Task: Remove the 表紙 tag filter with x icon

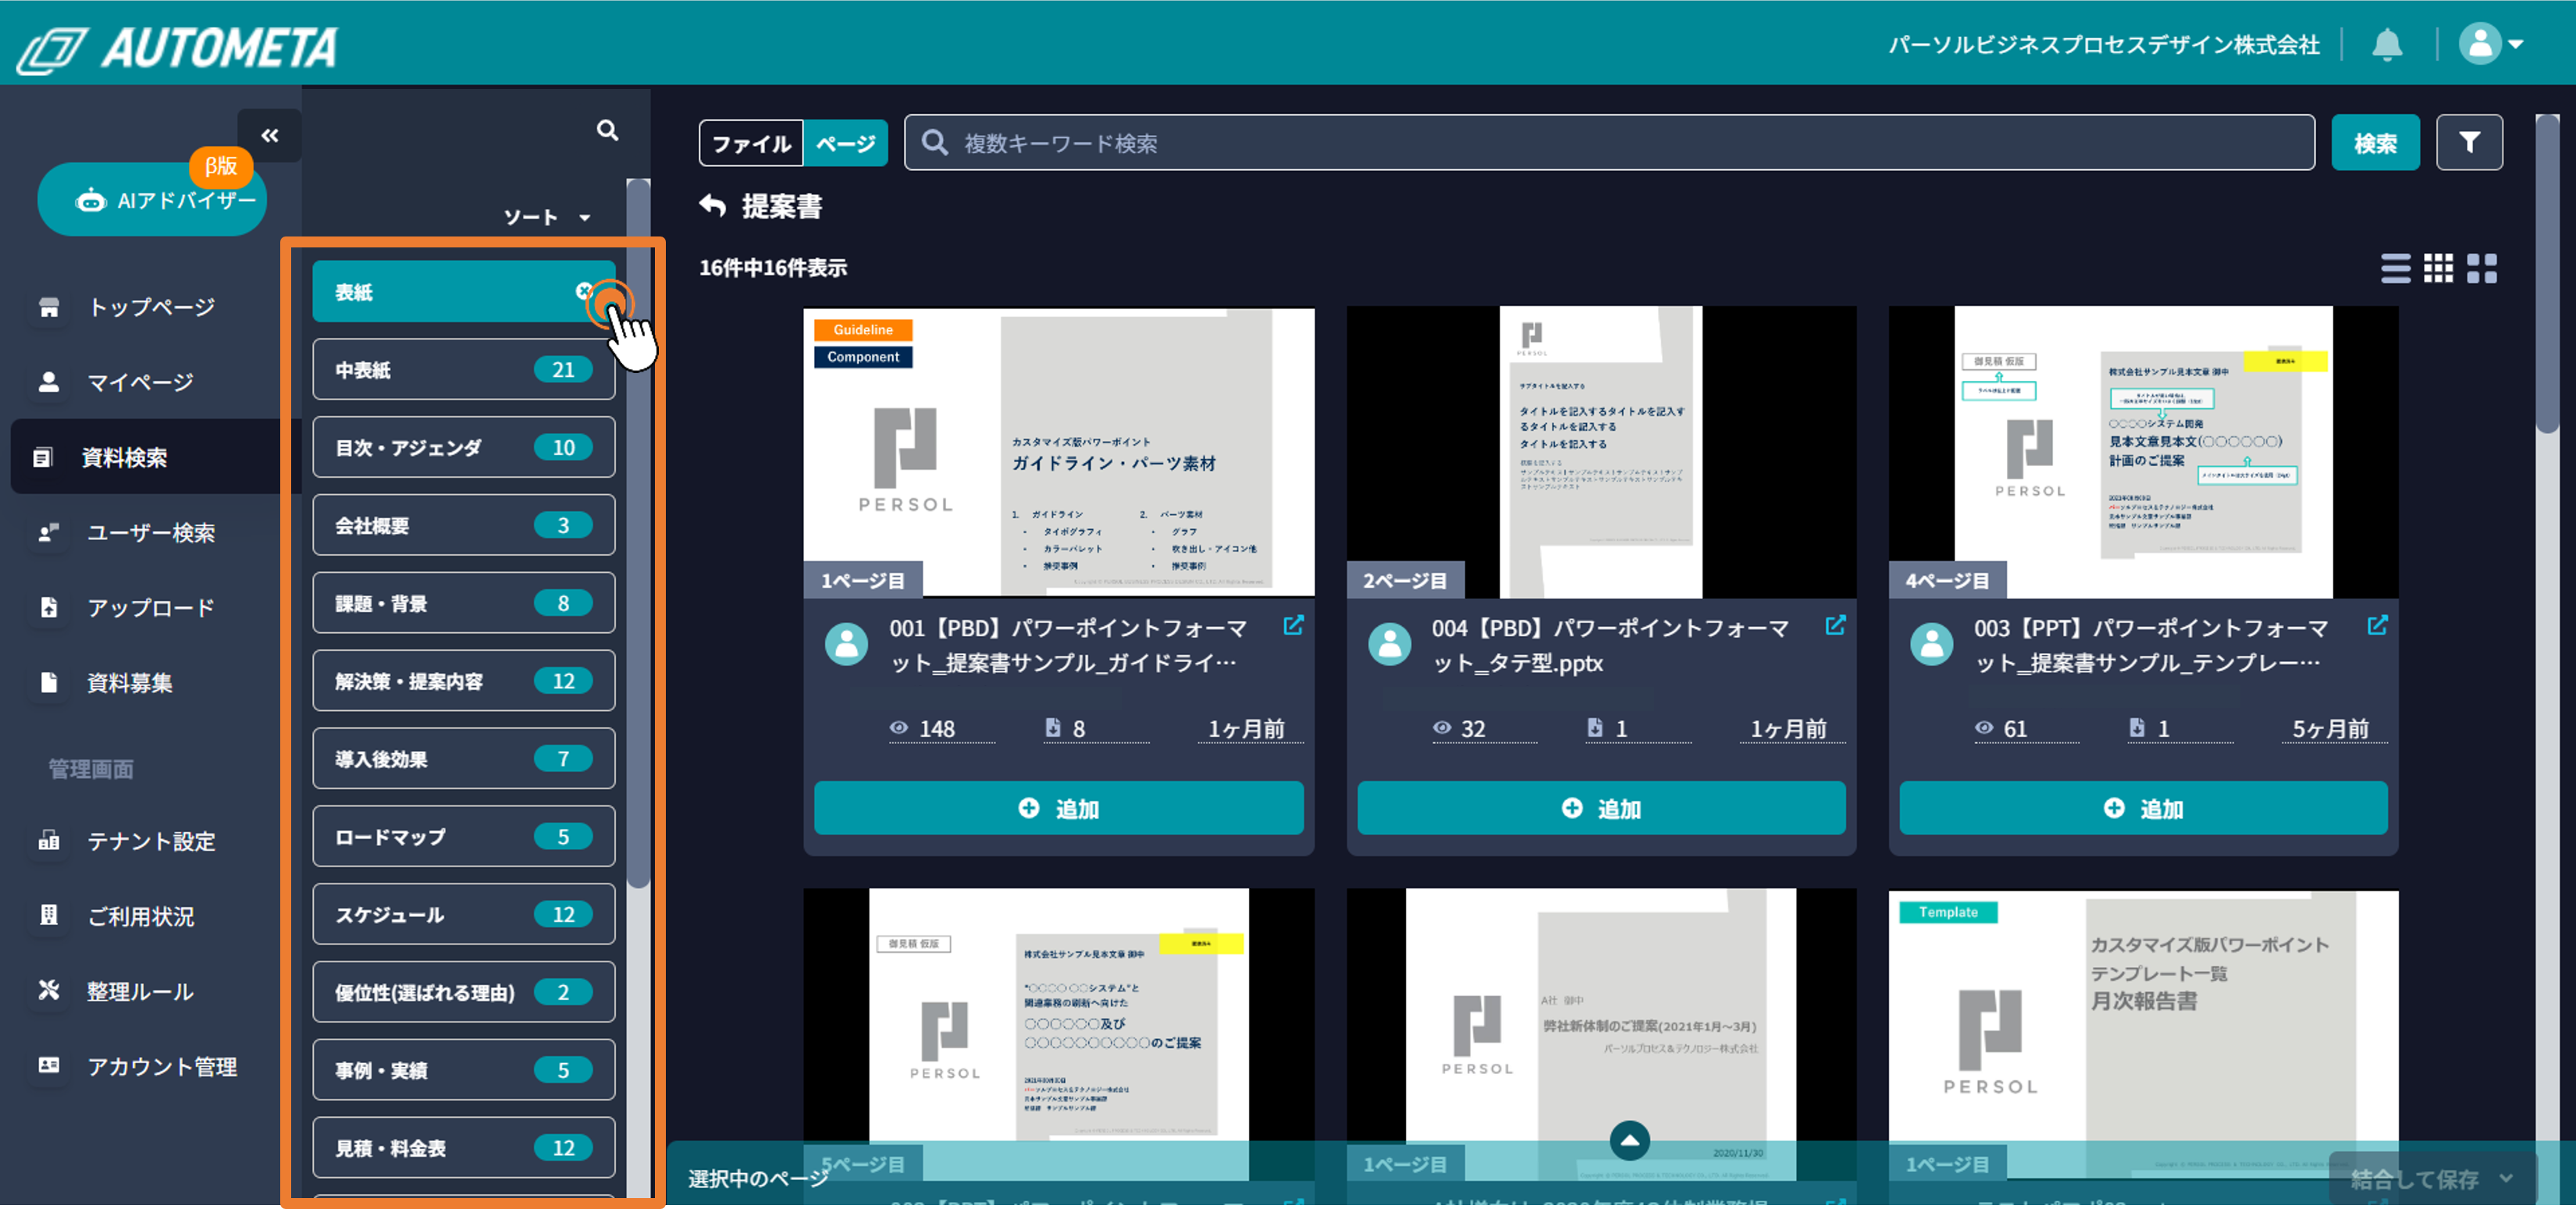Action: coord(584,290)
